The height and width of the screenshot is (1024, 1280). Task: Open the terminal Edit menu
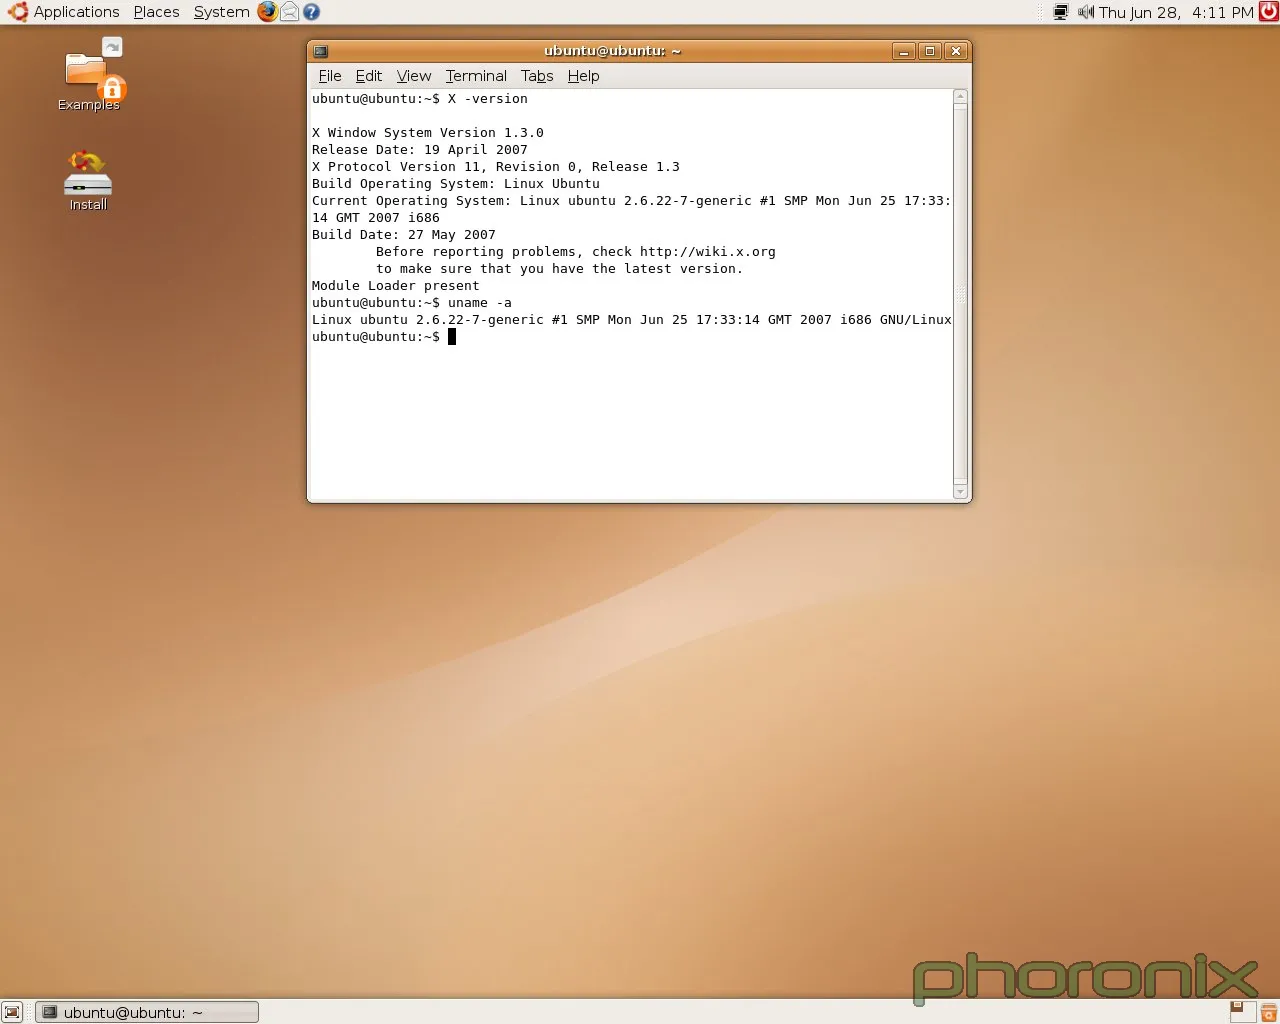click(369, 76)
